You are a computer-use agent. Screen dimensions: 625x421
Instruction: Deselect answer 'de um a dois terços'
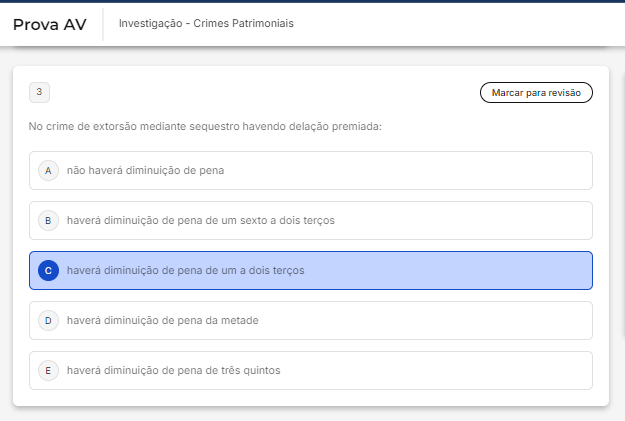(185, 270)
